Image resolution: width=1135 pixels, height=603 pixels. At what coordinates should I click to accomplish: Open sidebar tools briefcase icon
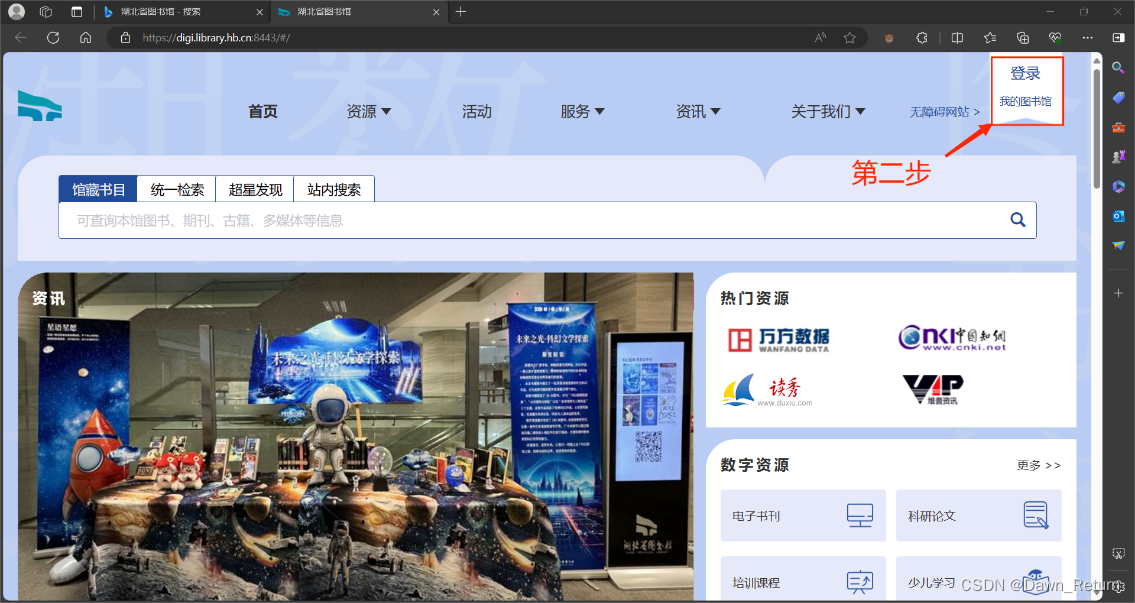tap(1118, 127)
